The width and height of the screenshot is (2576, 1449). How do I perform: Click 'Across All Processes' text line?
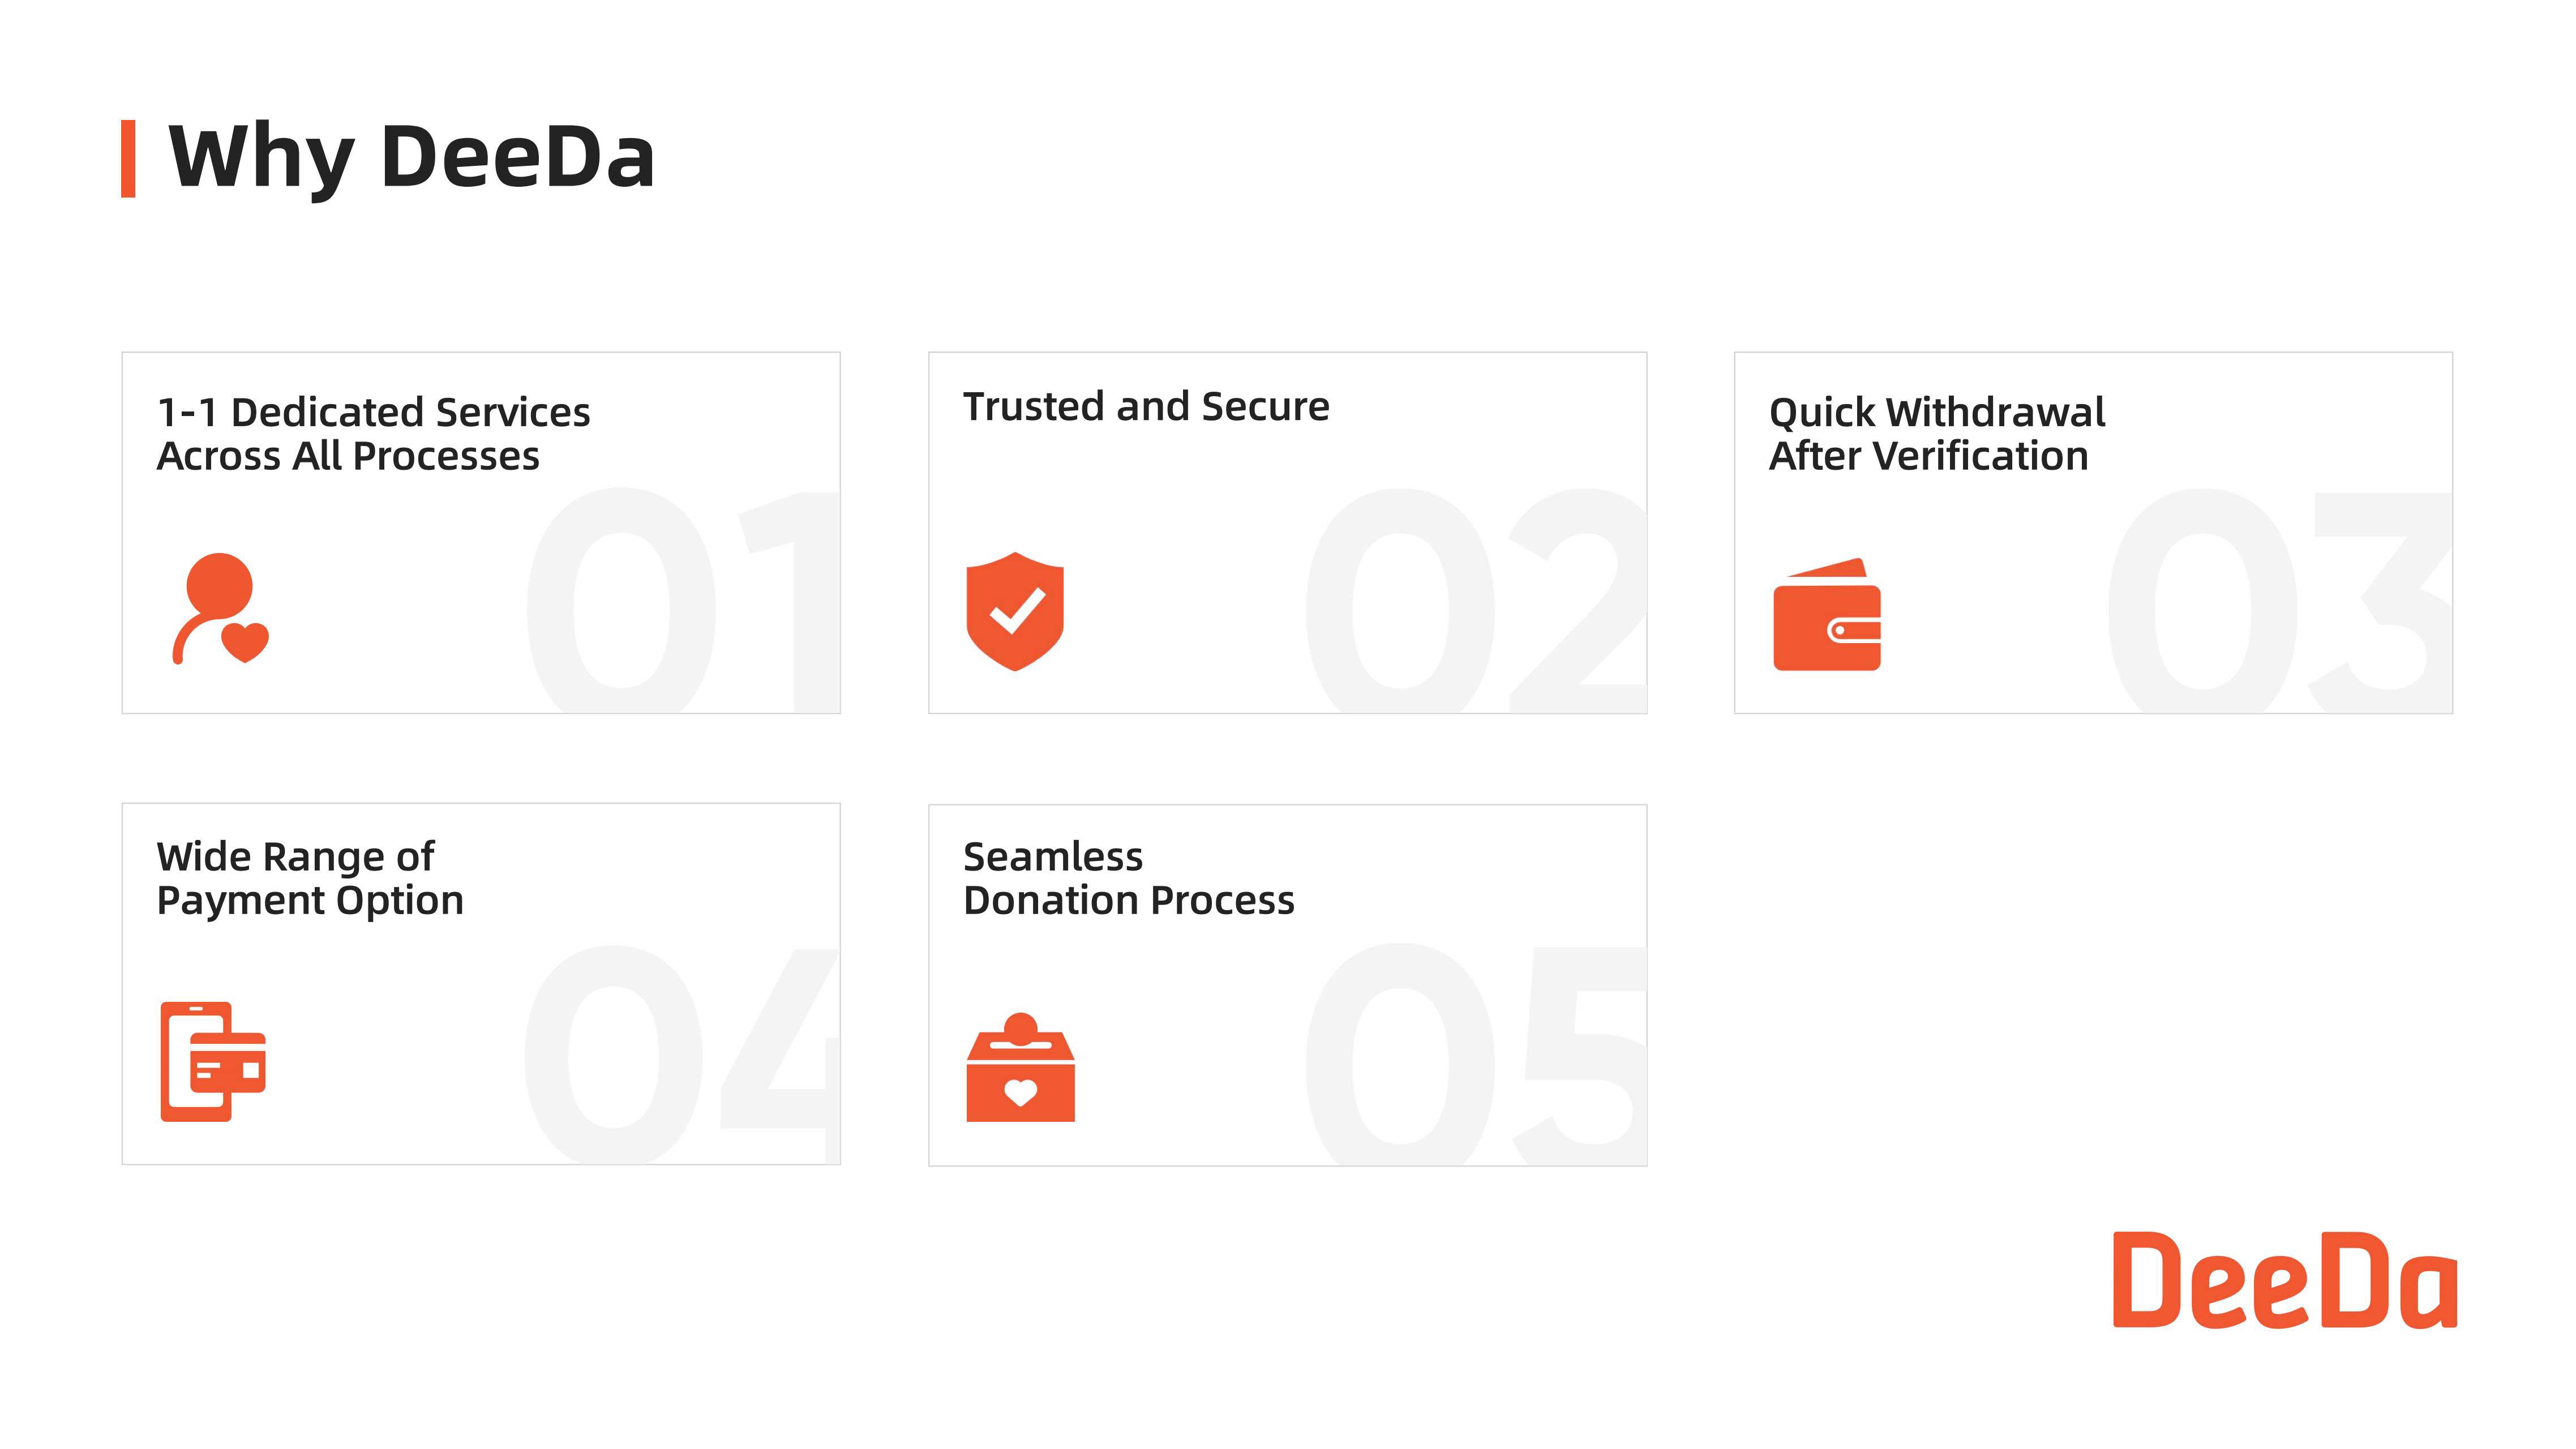[348, 456]
